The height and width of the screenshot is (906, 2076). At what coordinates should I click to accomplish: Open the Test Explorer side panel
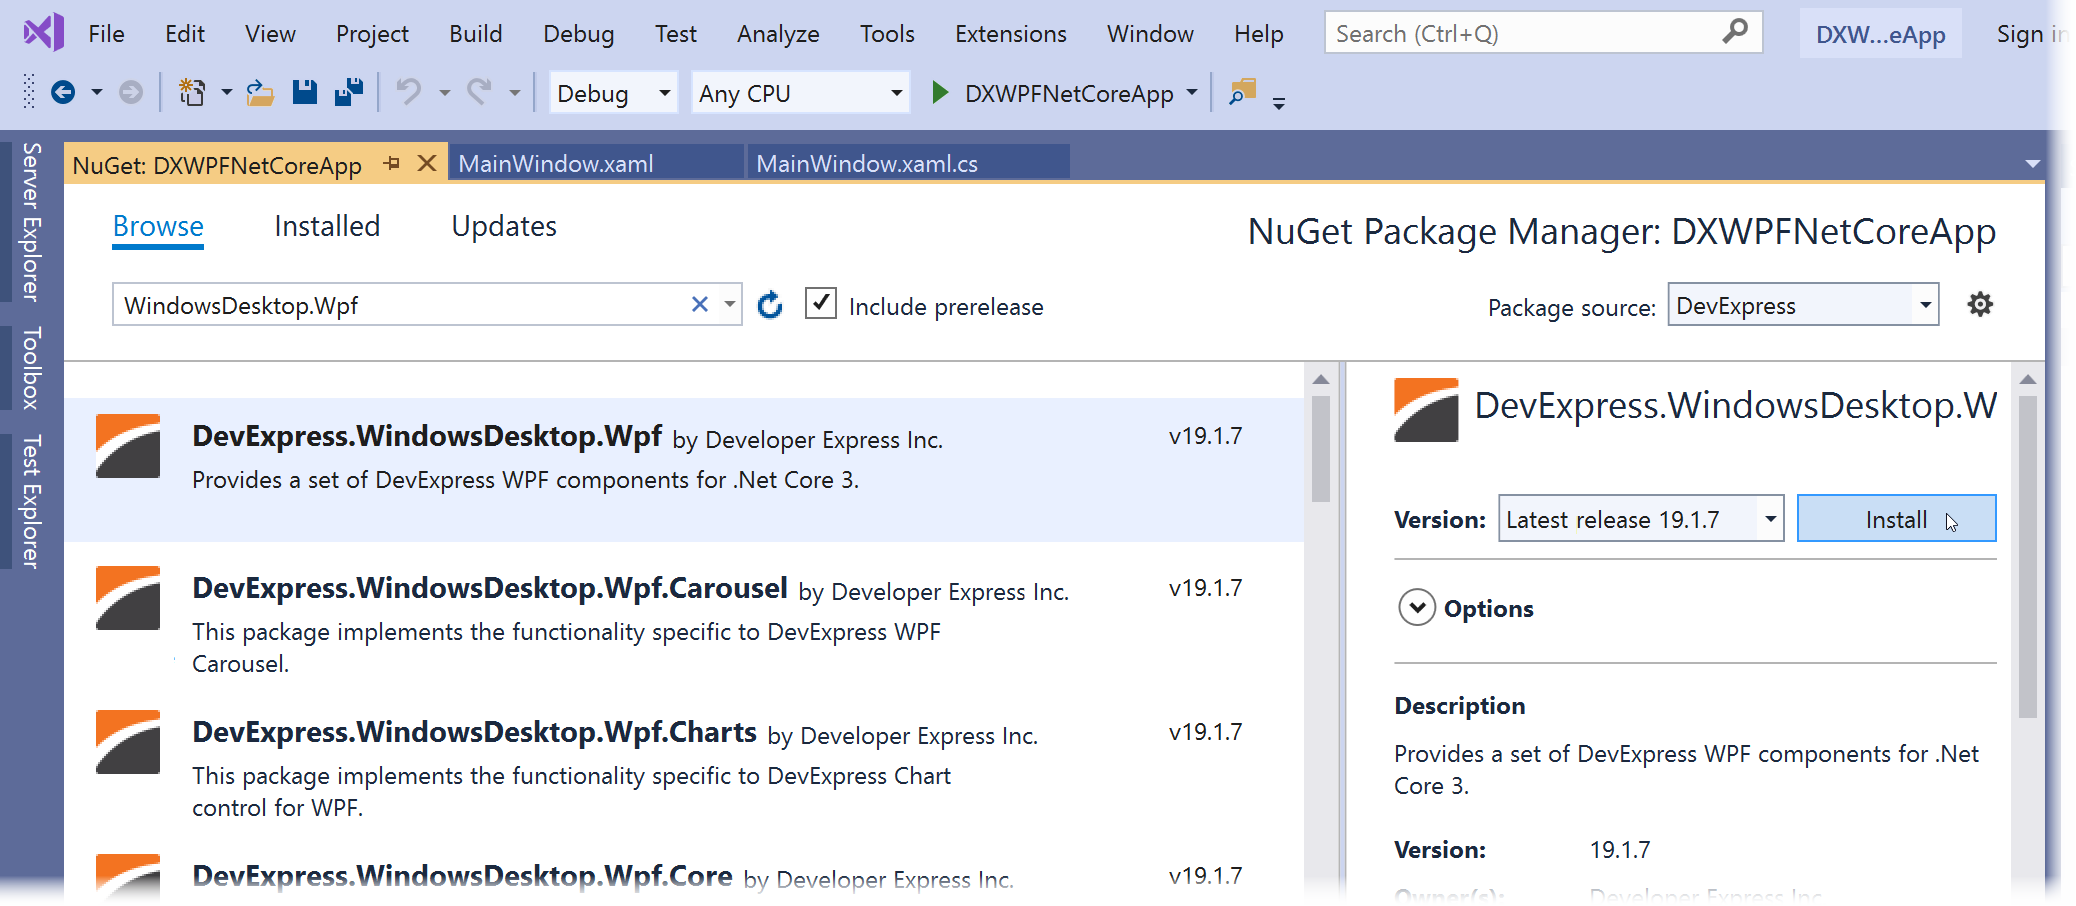(x=31, y=502)
